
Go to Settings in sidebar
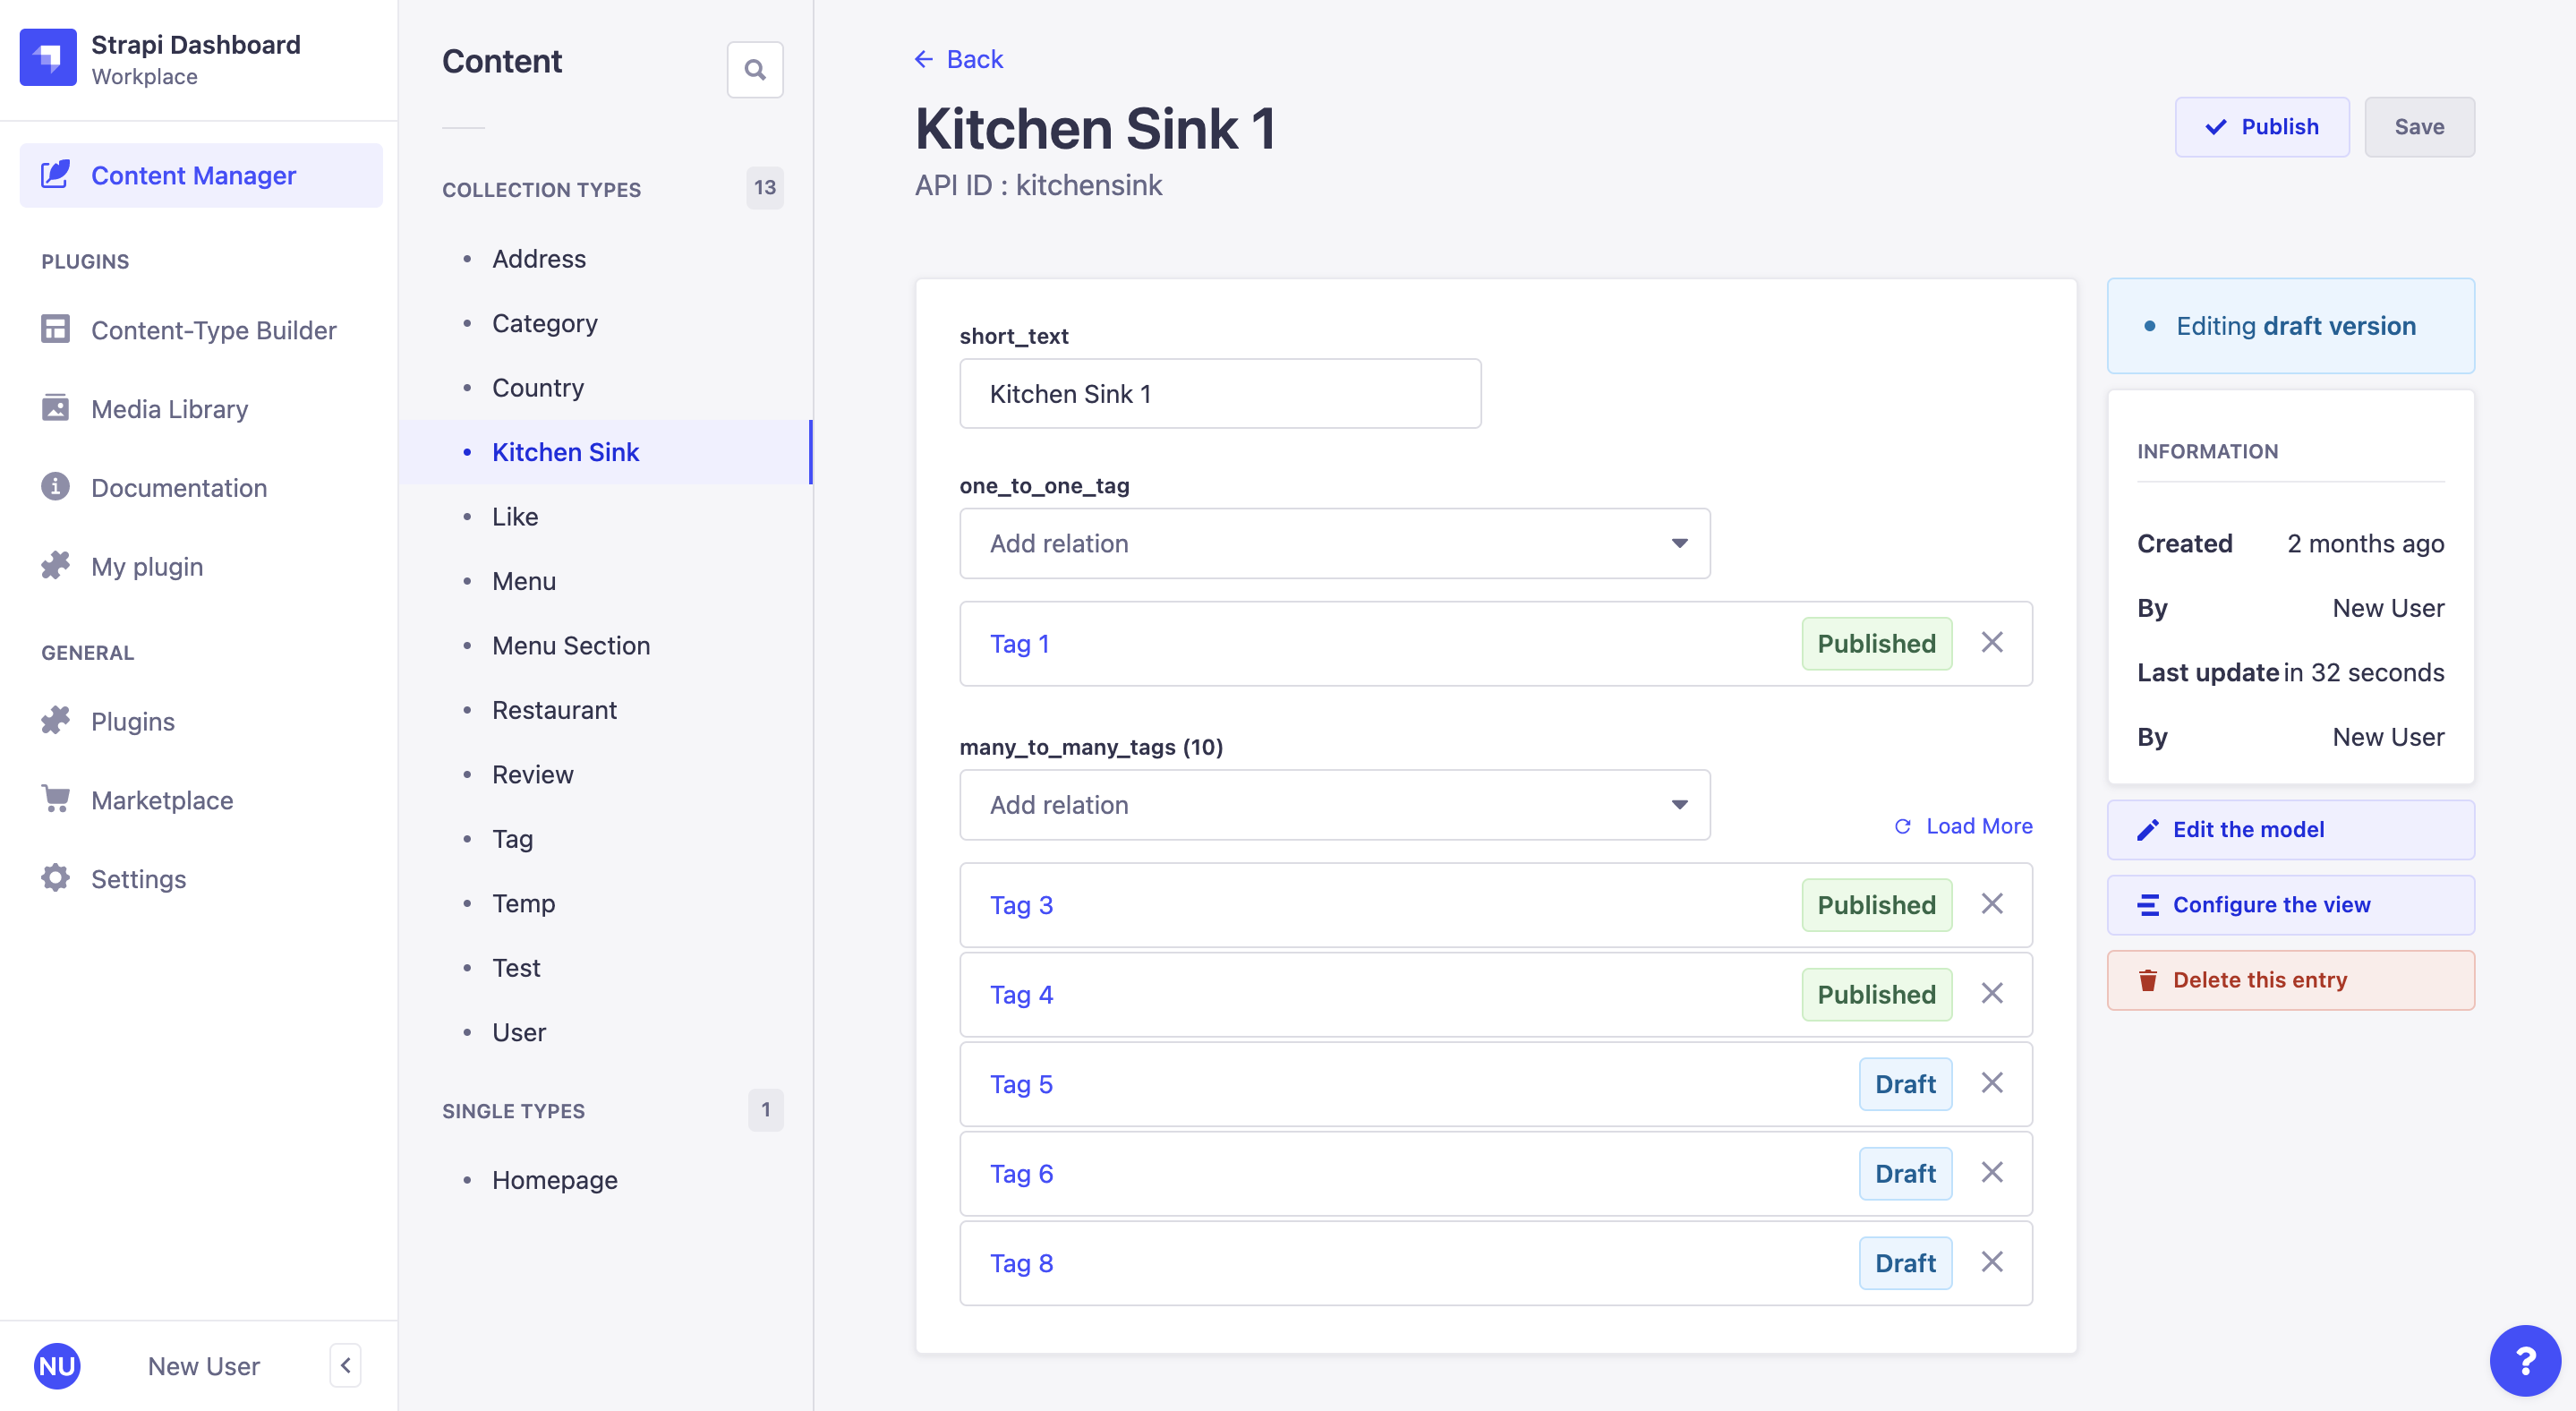point(138,879)
